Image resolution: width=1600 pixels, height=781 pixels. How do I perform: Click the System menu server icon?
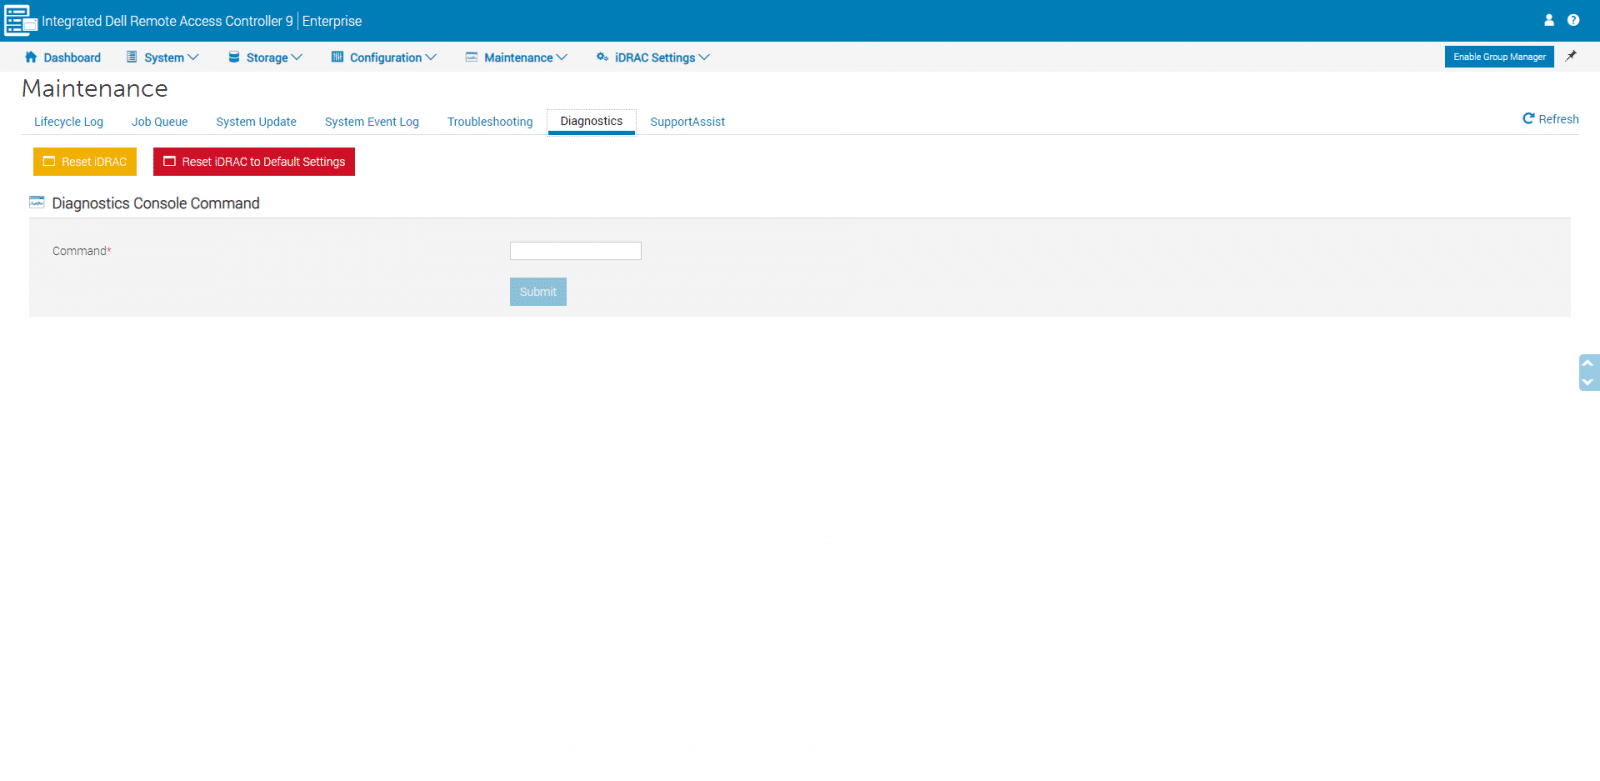coord(132,57)
